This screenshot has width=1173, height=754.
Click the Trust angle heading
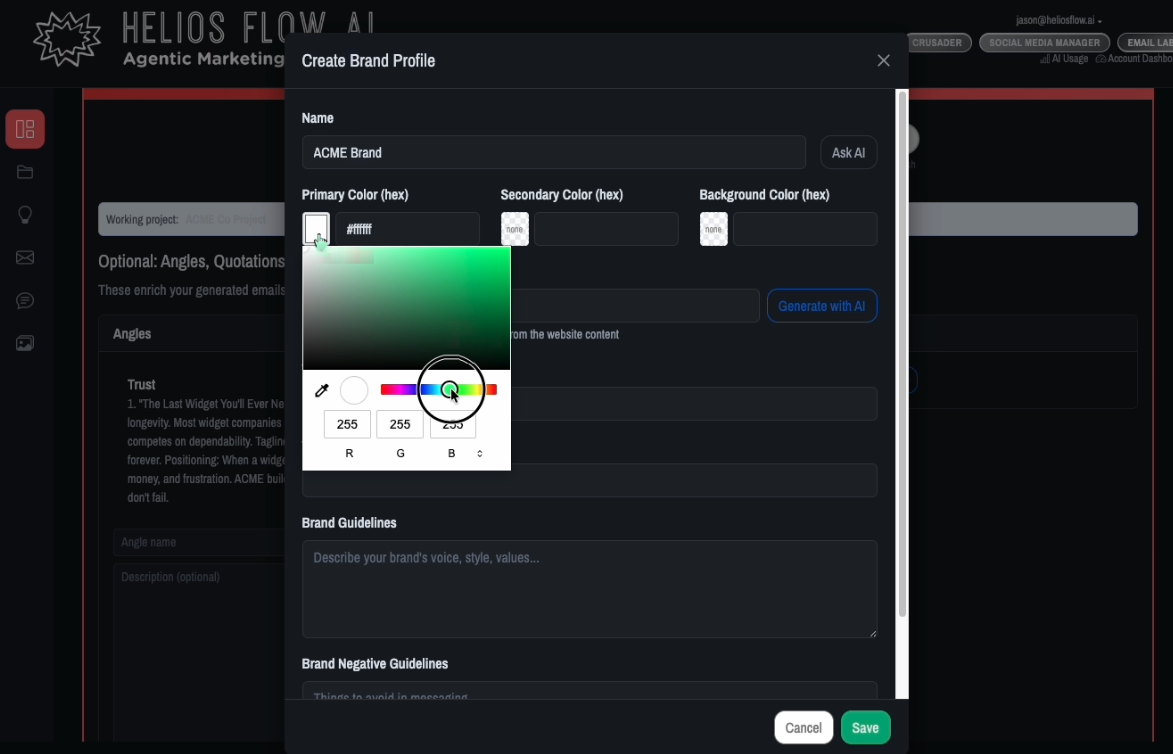141,384
